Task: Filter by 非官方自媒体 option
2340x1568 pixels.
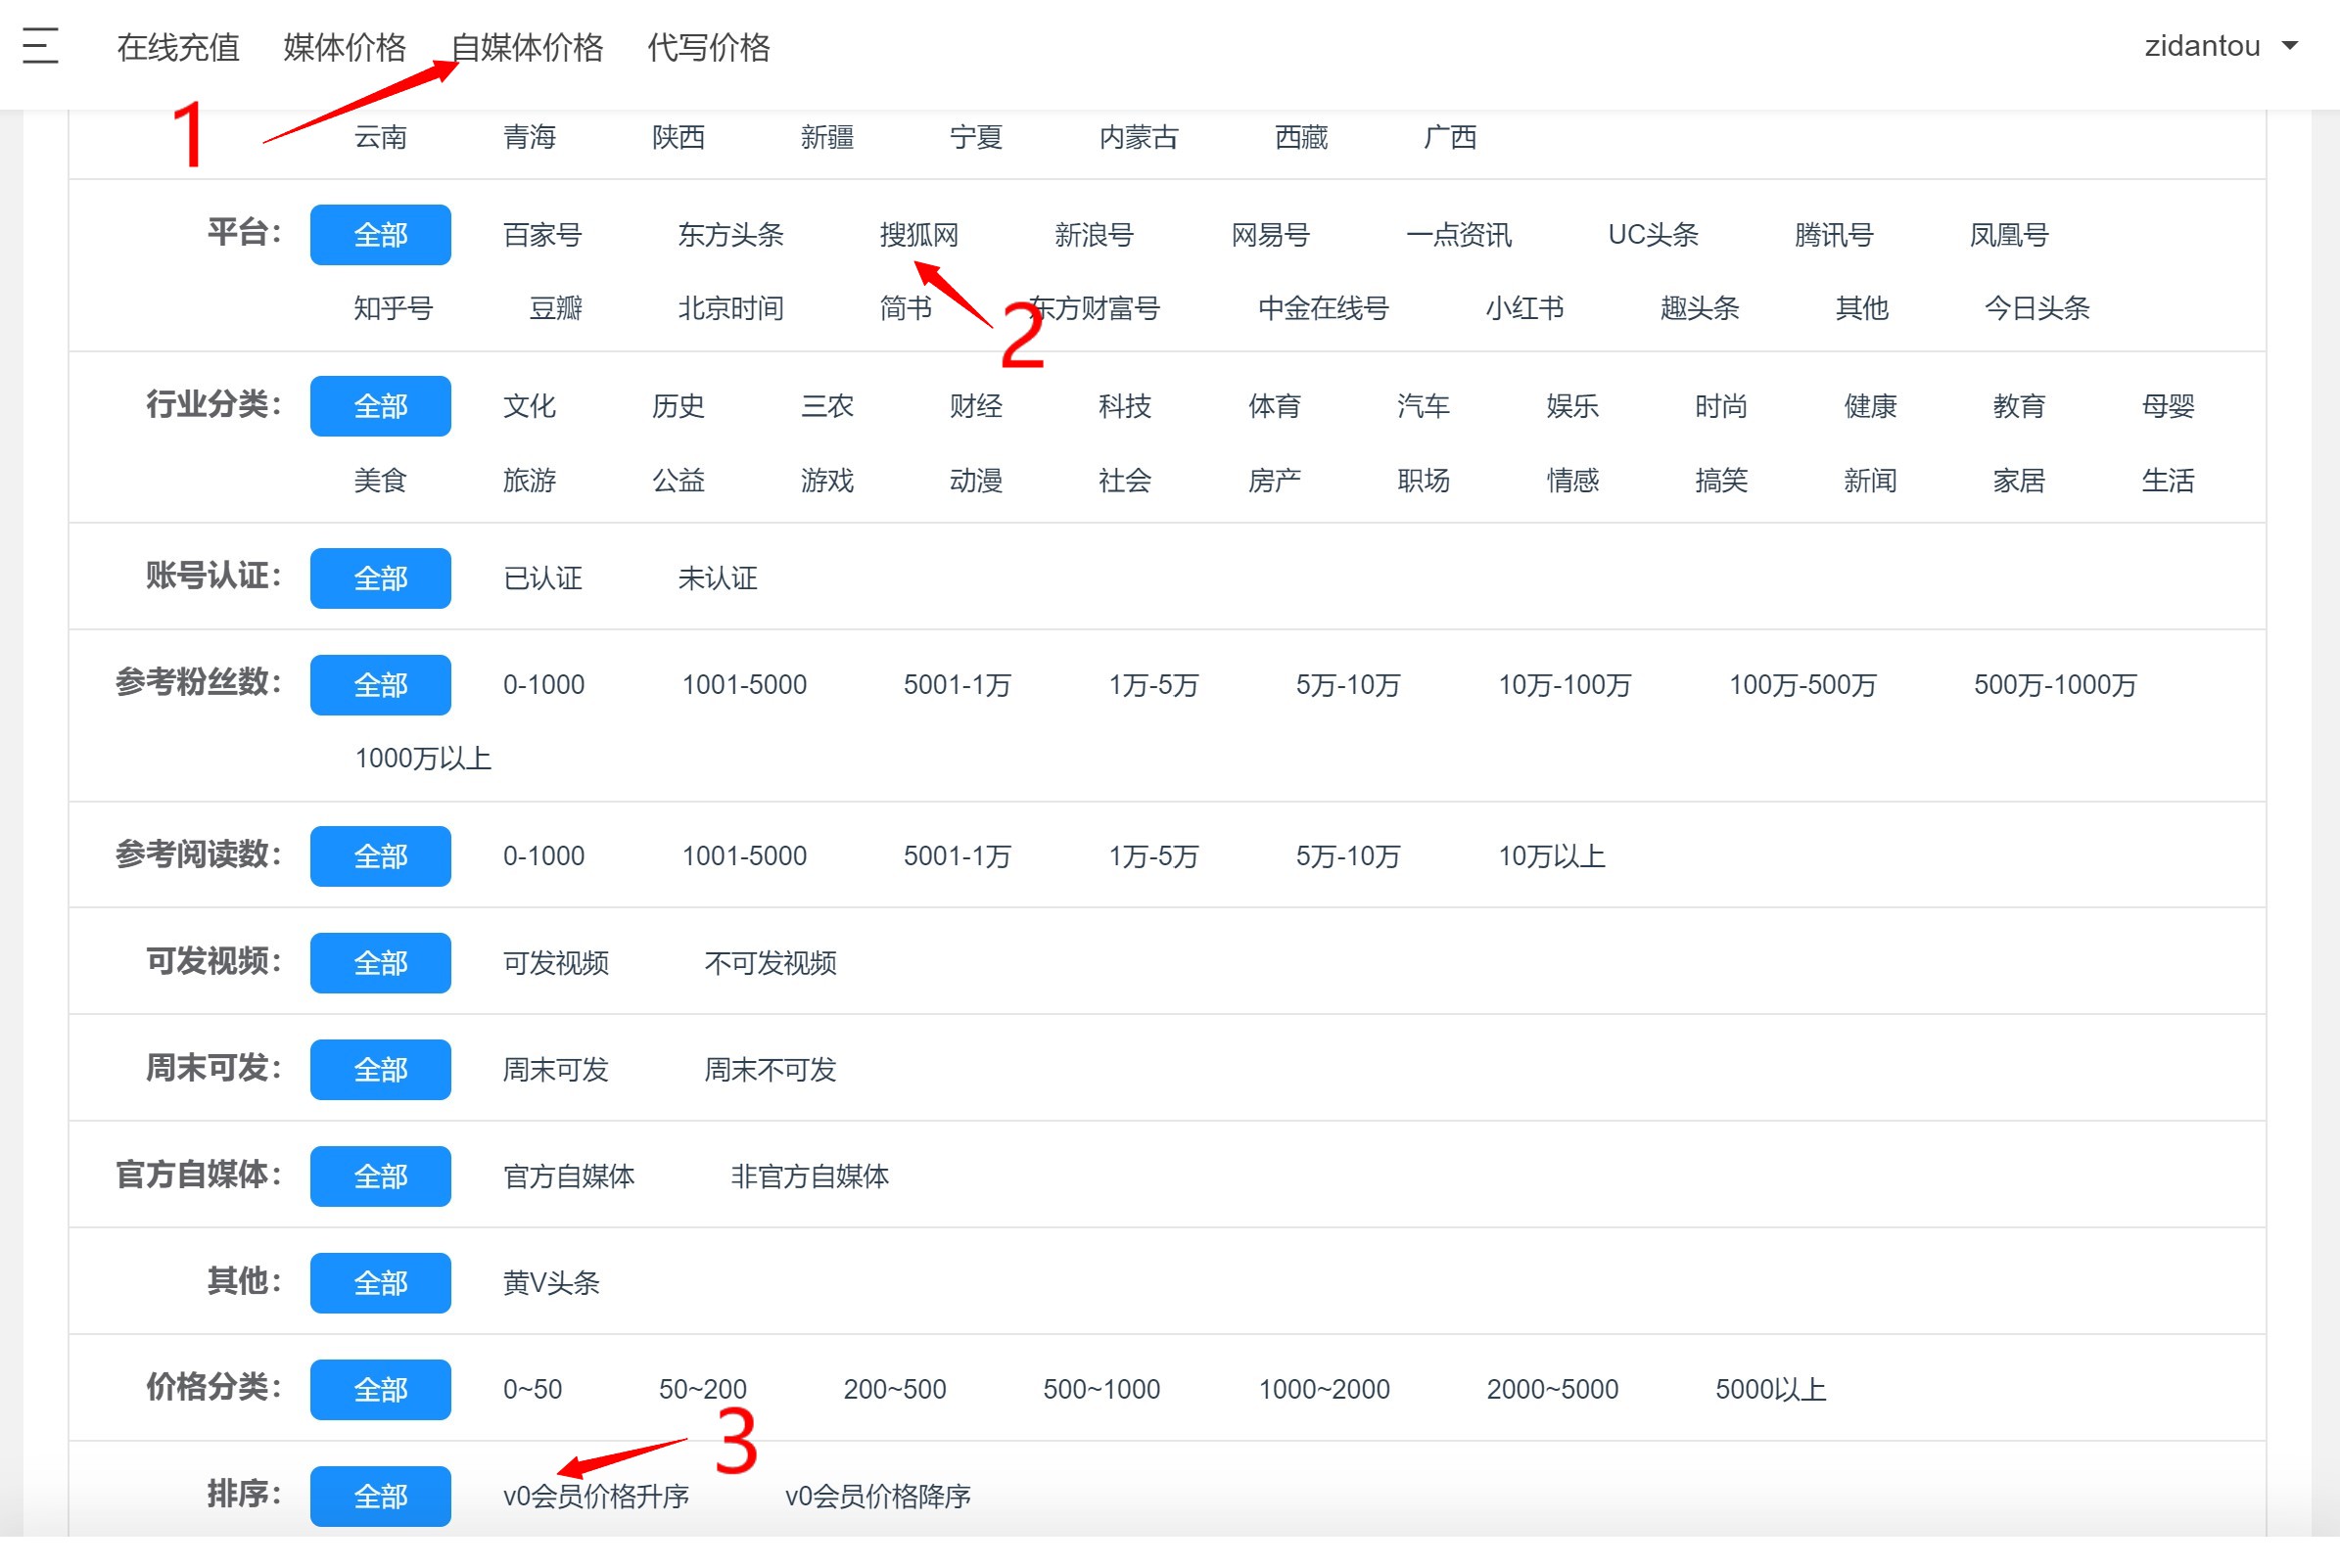Action: pos(810,1176)
